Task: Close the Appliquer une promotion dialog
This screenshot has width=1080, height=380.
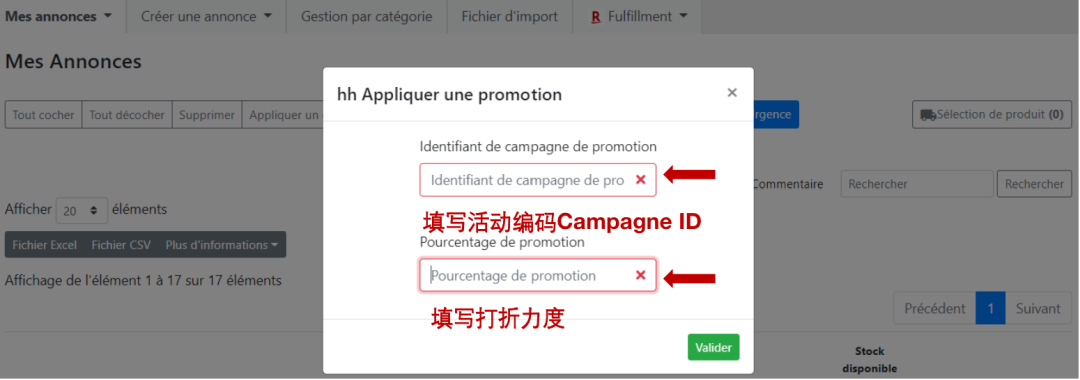Action: [x=732, y=93]
